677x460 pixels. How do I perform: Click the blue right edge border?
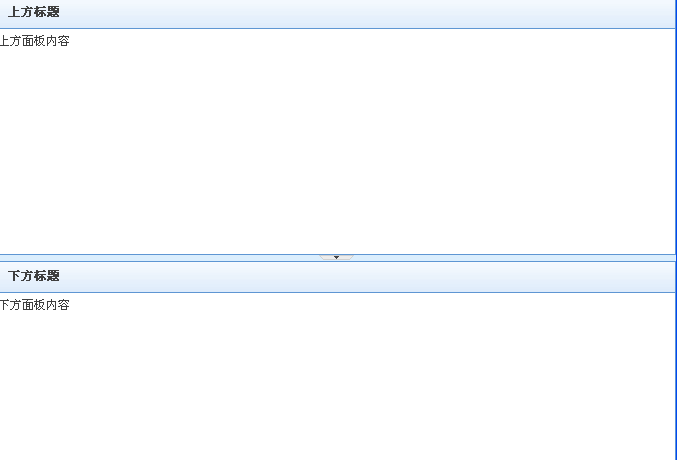[x=676, y=230]
